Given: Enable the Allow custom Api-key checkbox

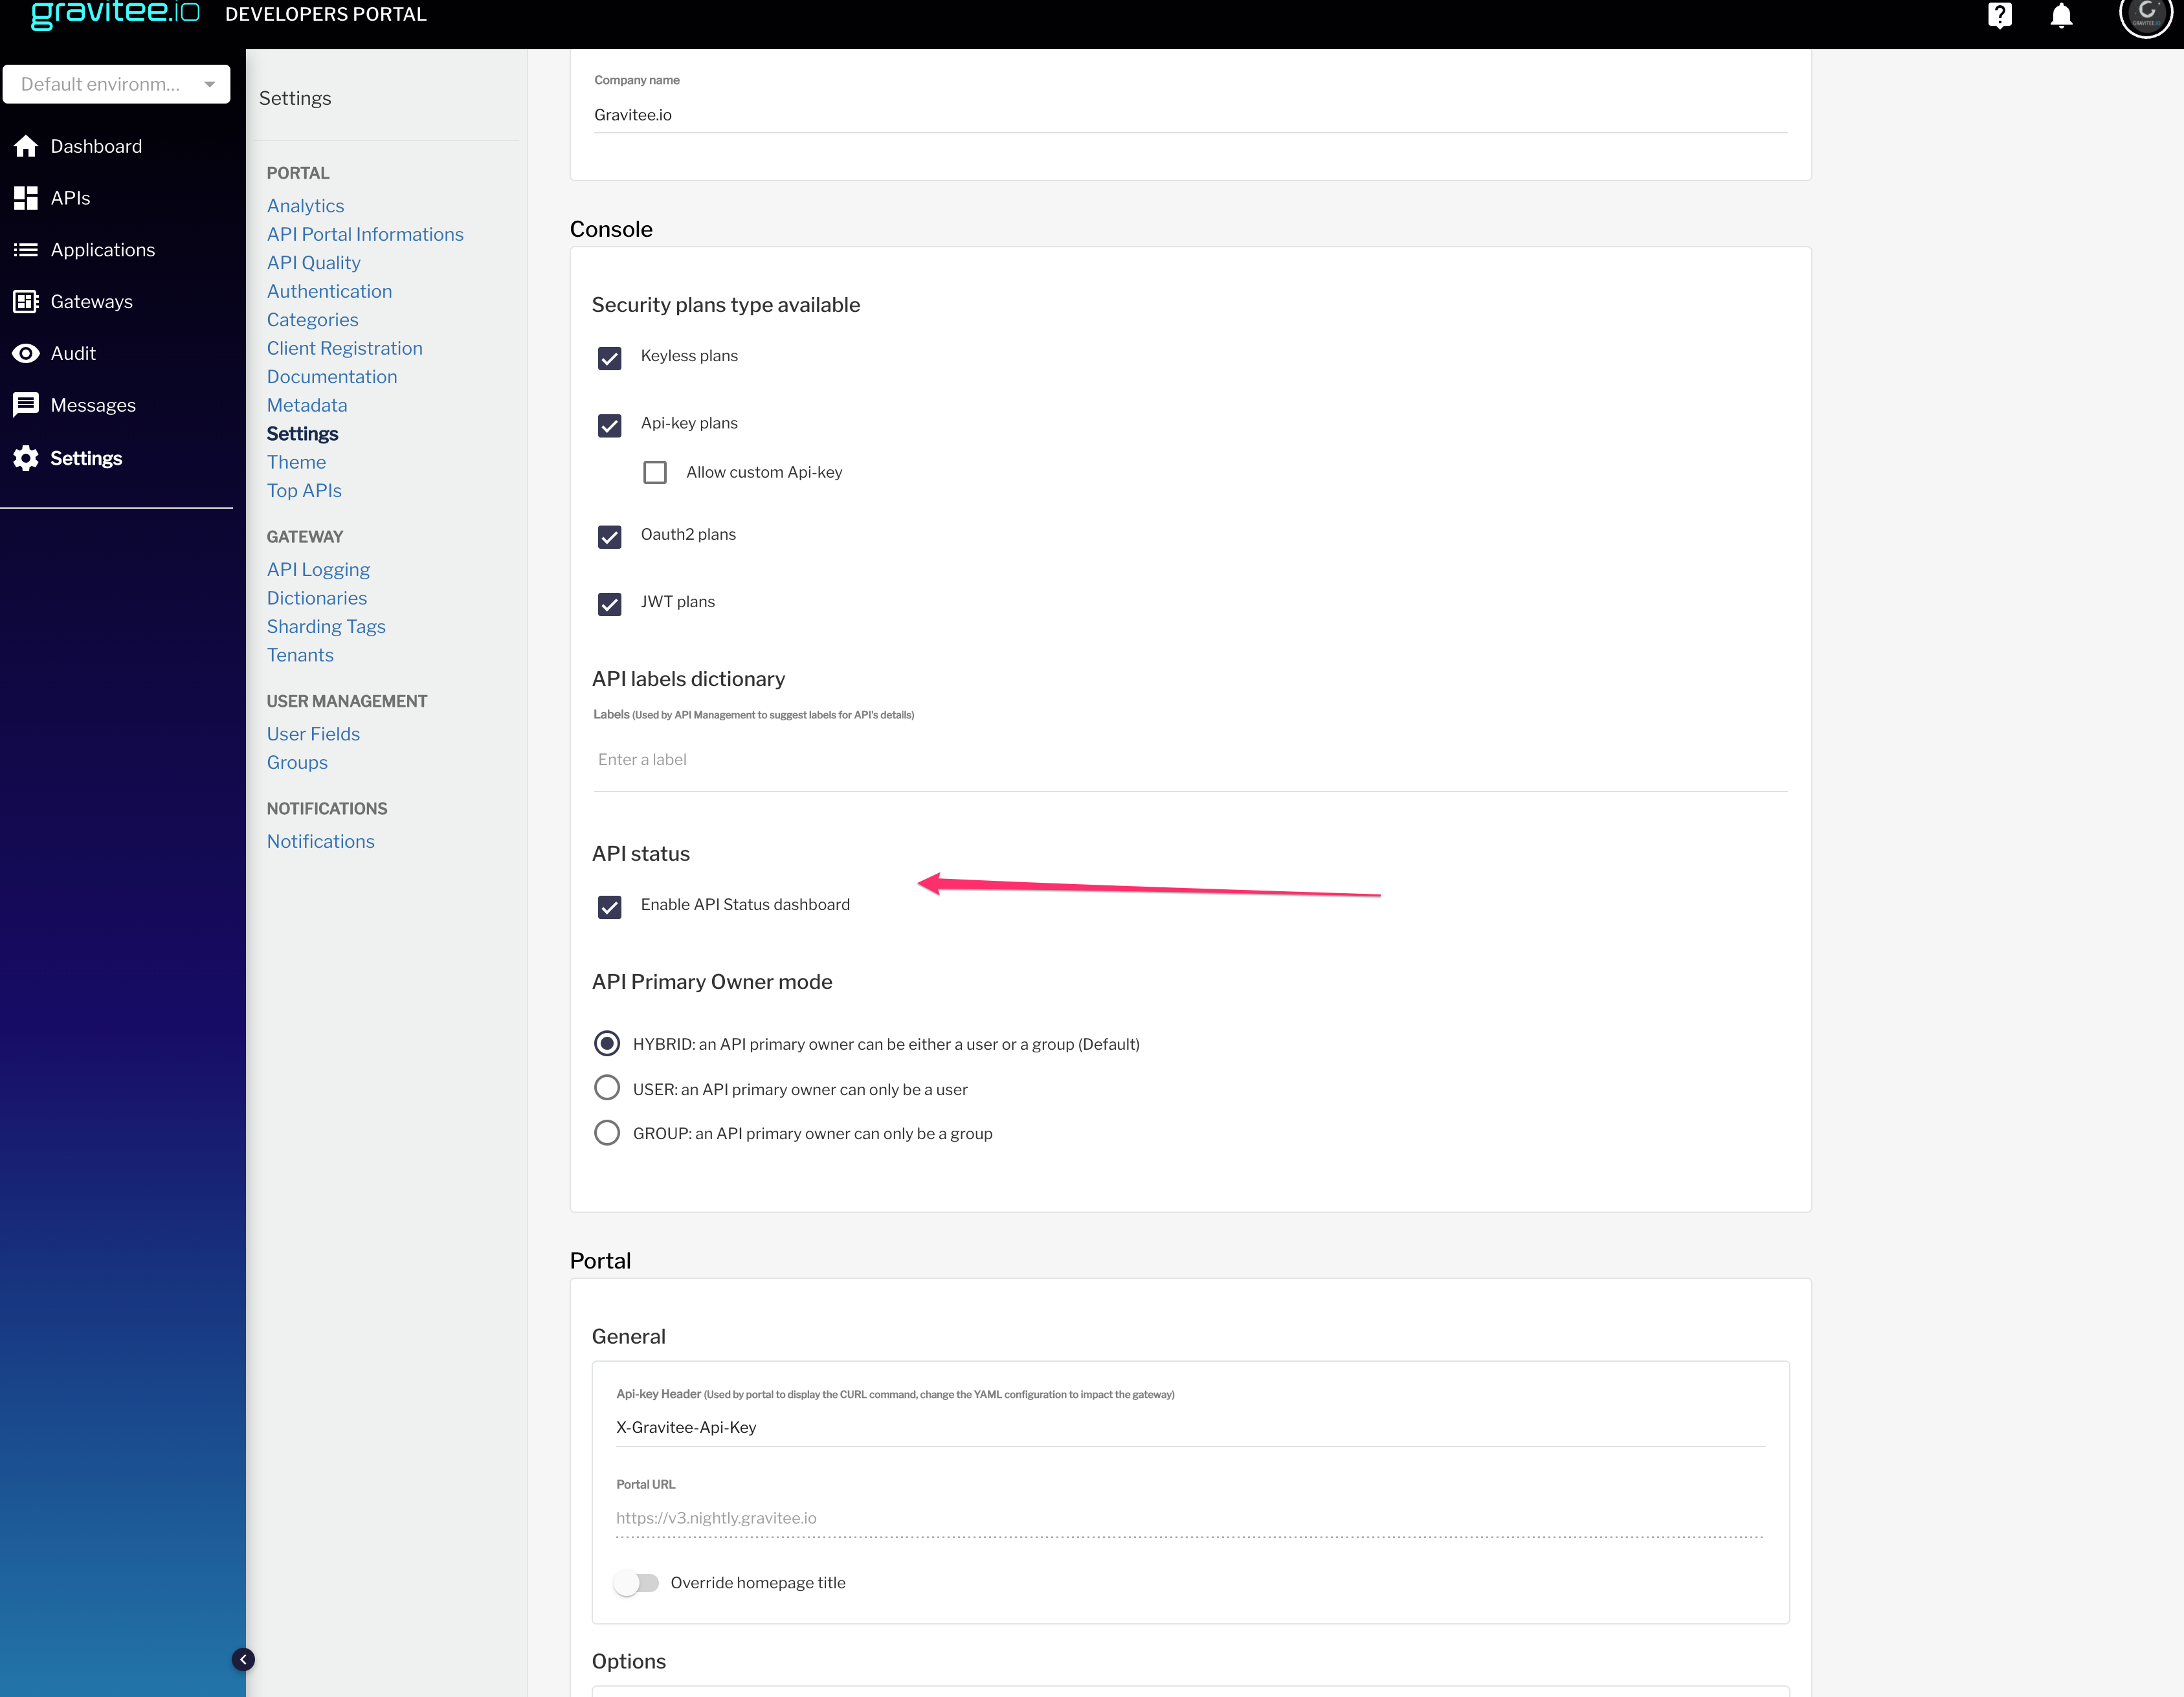Looking at the screenshot, I should [655, 471].
